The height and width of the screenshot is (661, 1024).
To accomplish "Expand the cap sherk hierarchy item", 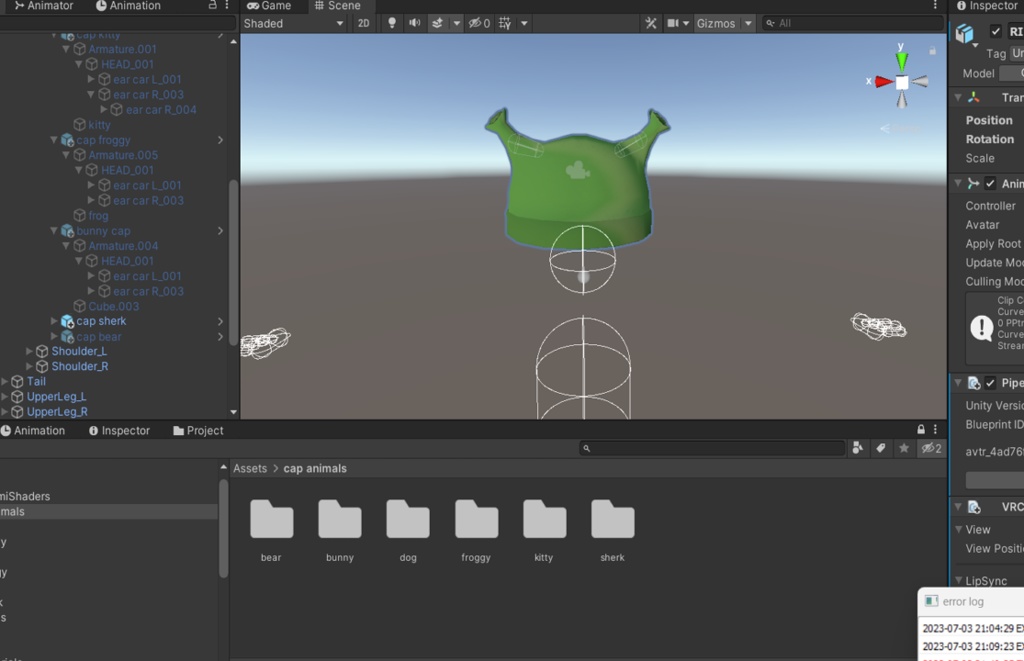I will click(x=54, y=321).
